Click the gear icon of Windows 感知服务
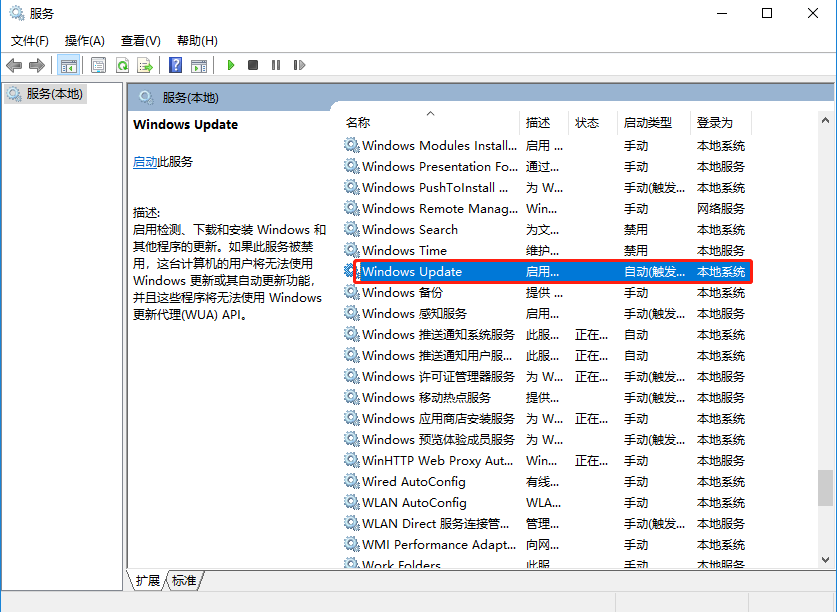Viewport: 837px width, 612px height. pyautogui.click(x=351, y=313)
